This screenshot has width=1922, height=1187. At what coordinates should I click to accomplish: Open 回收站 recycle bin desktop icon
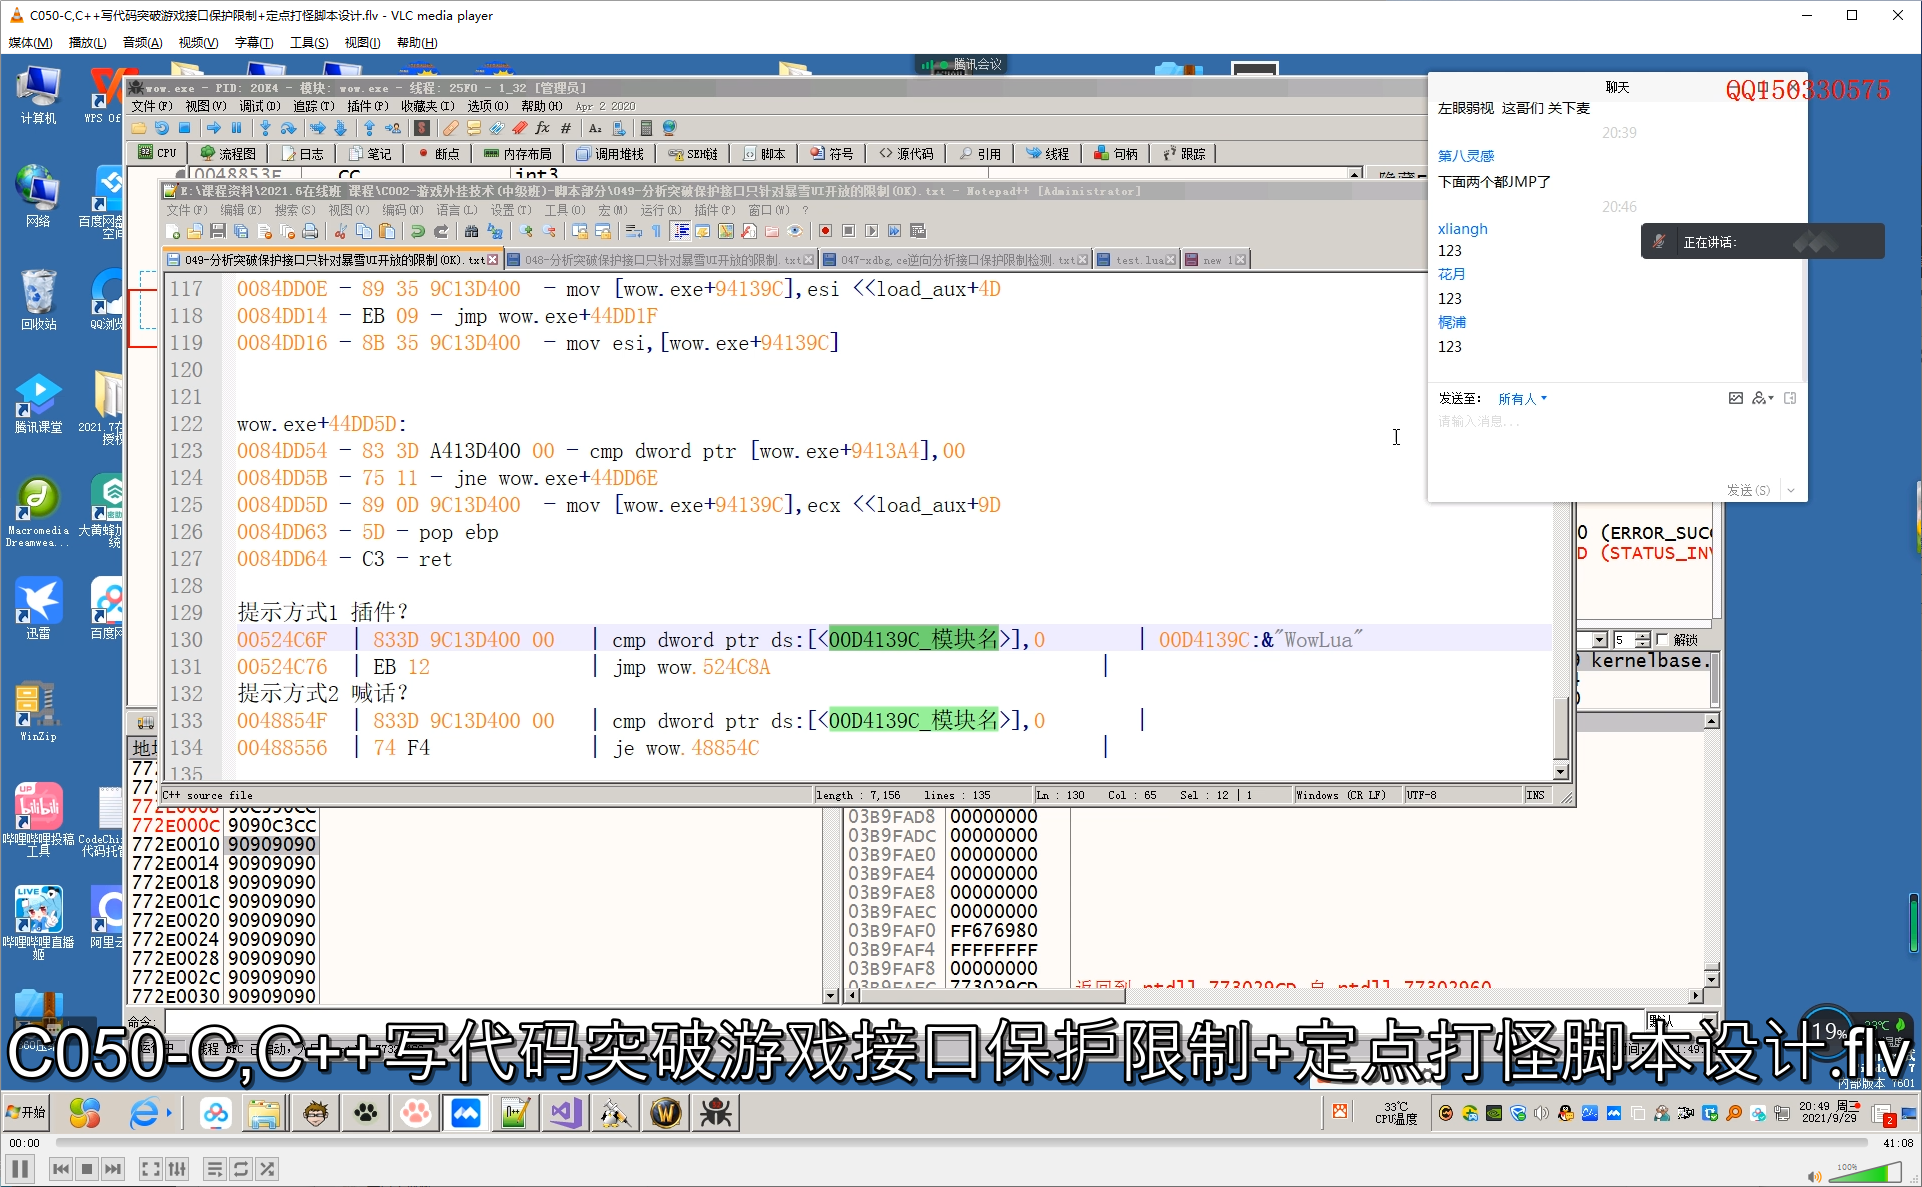pyautogui.click(x=38, y=298)
